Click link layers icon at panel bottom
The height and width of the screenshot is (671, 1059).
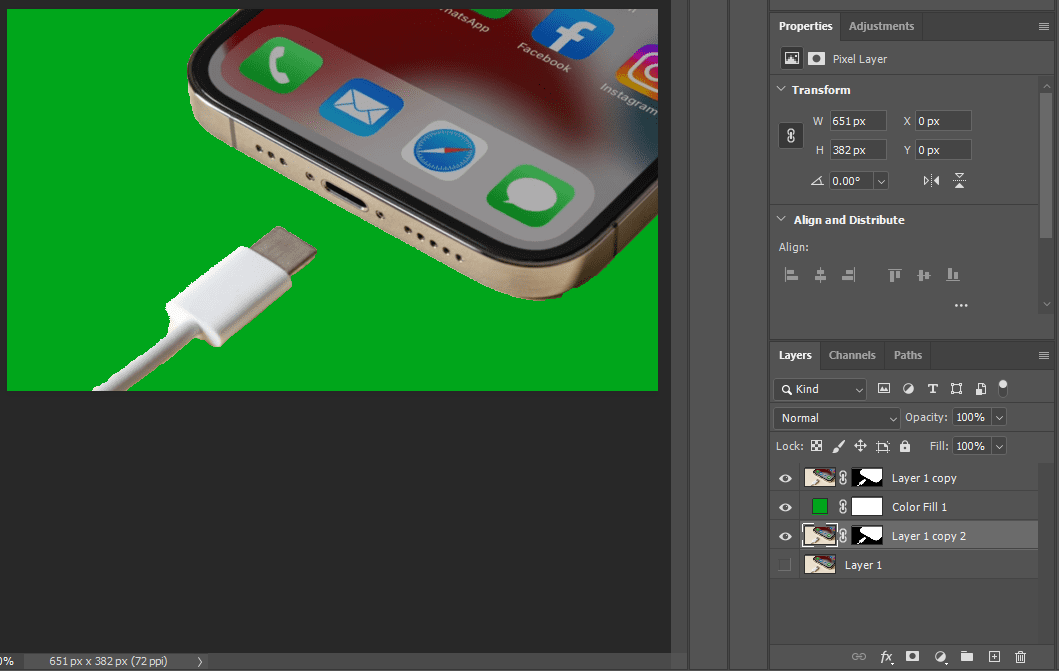click(858, 657)
